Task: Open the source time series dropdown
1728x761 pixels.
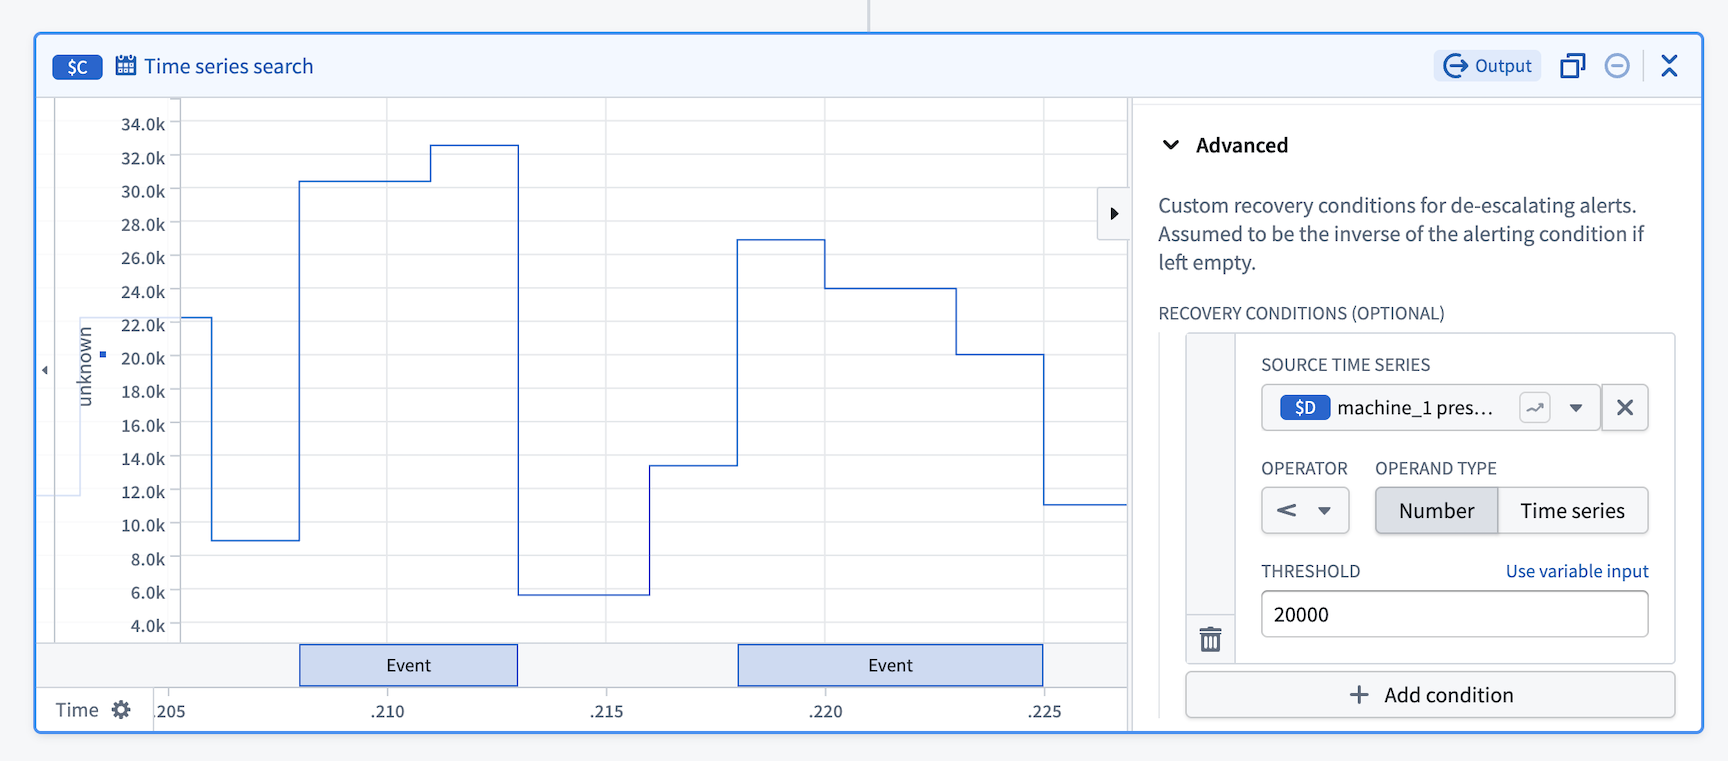Action: click(x=1576, y=408)
